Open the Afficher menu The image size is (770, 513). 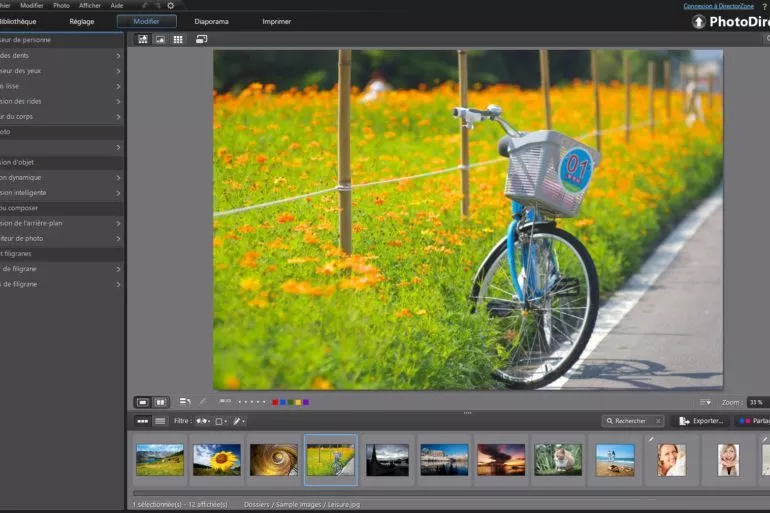(x=90, y=5)
